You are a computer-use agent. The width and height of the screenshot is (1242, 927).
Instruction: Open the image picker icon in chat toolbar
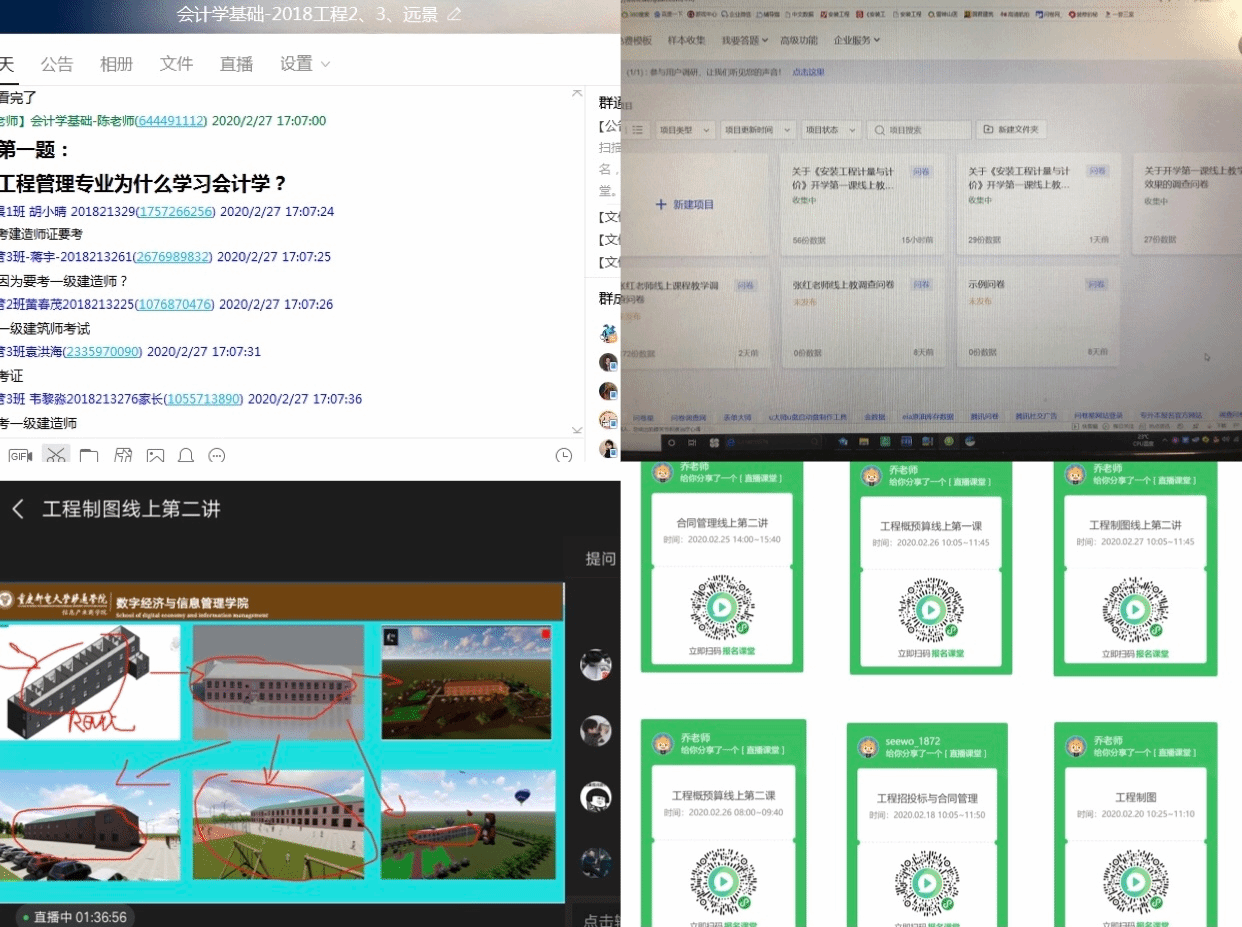(x=155, y=455)
